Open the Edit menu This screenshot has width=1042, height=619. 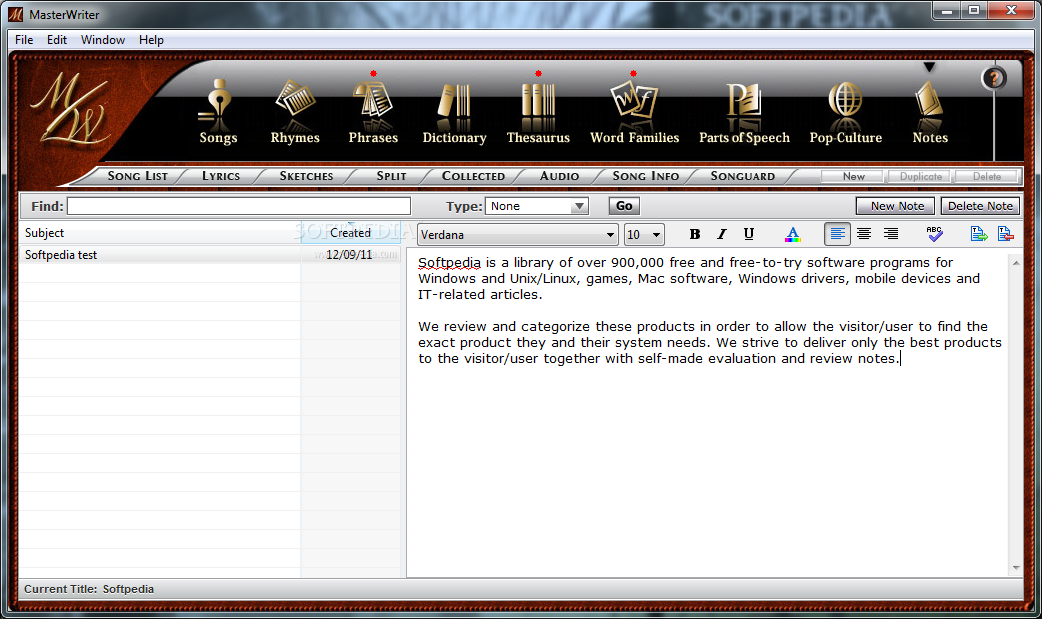[56, 40]
